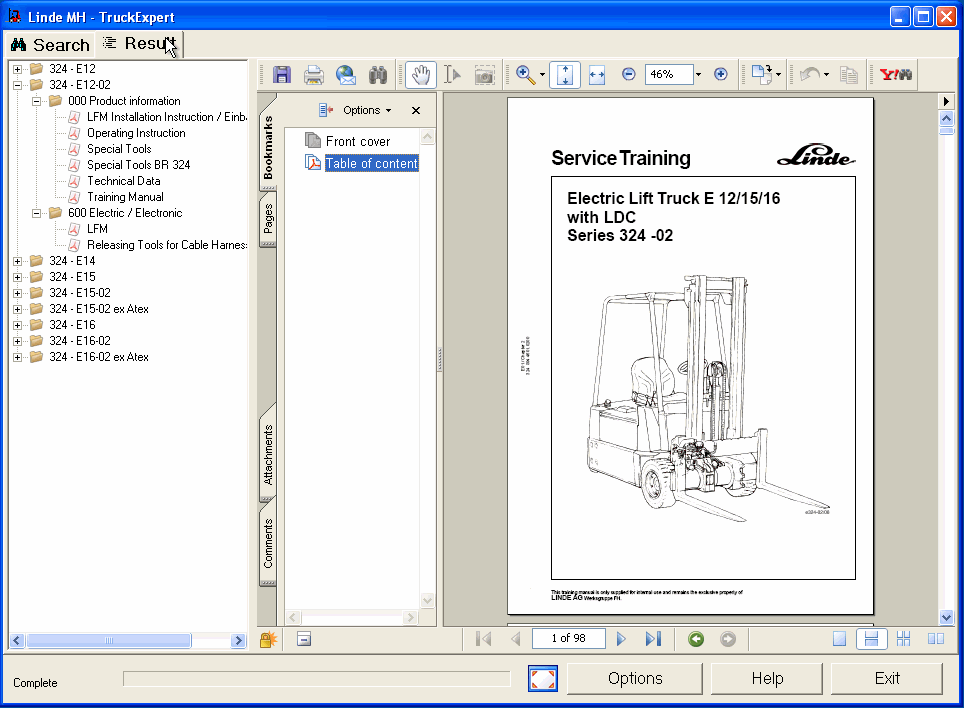Viewport: 964px width, 708px height.
Task: Toggle the Fit Page view button
Action: [x=565, y=75]
